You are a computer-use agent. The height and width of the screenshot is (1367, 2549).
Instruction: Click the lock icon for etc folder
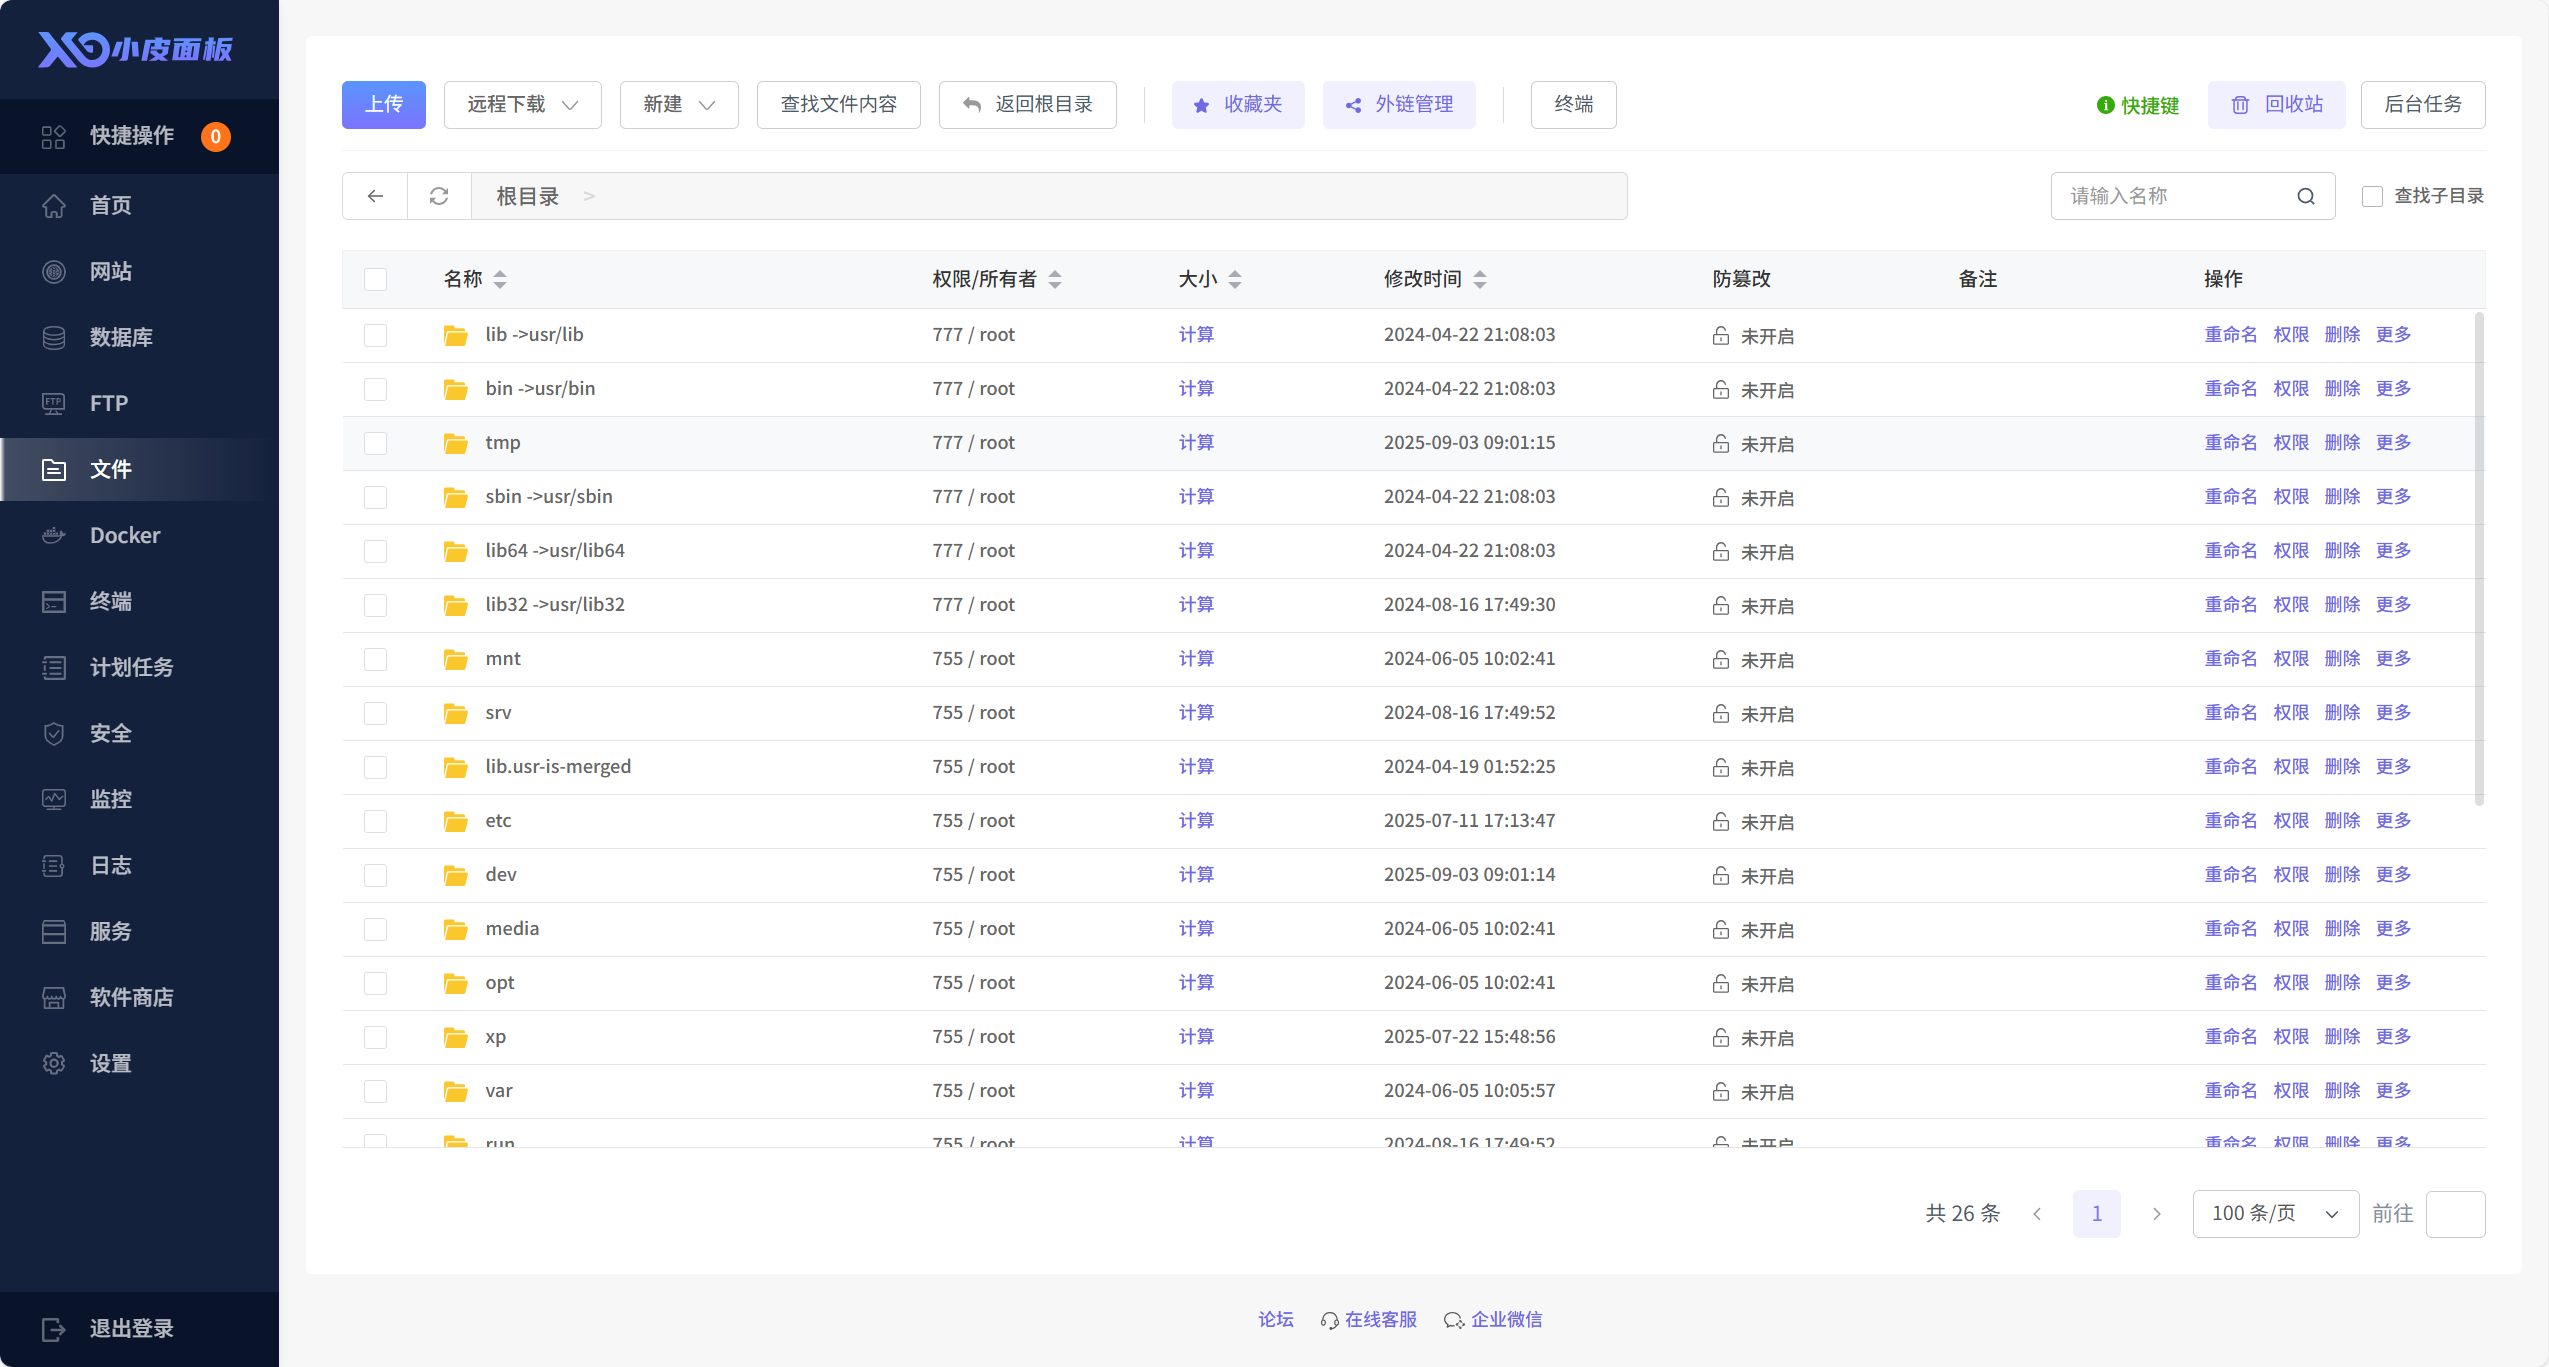[1720, 821]
